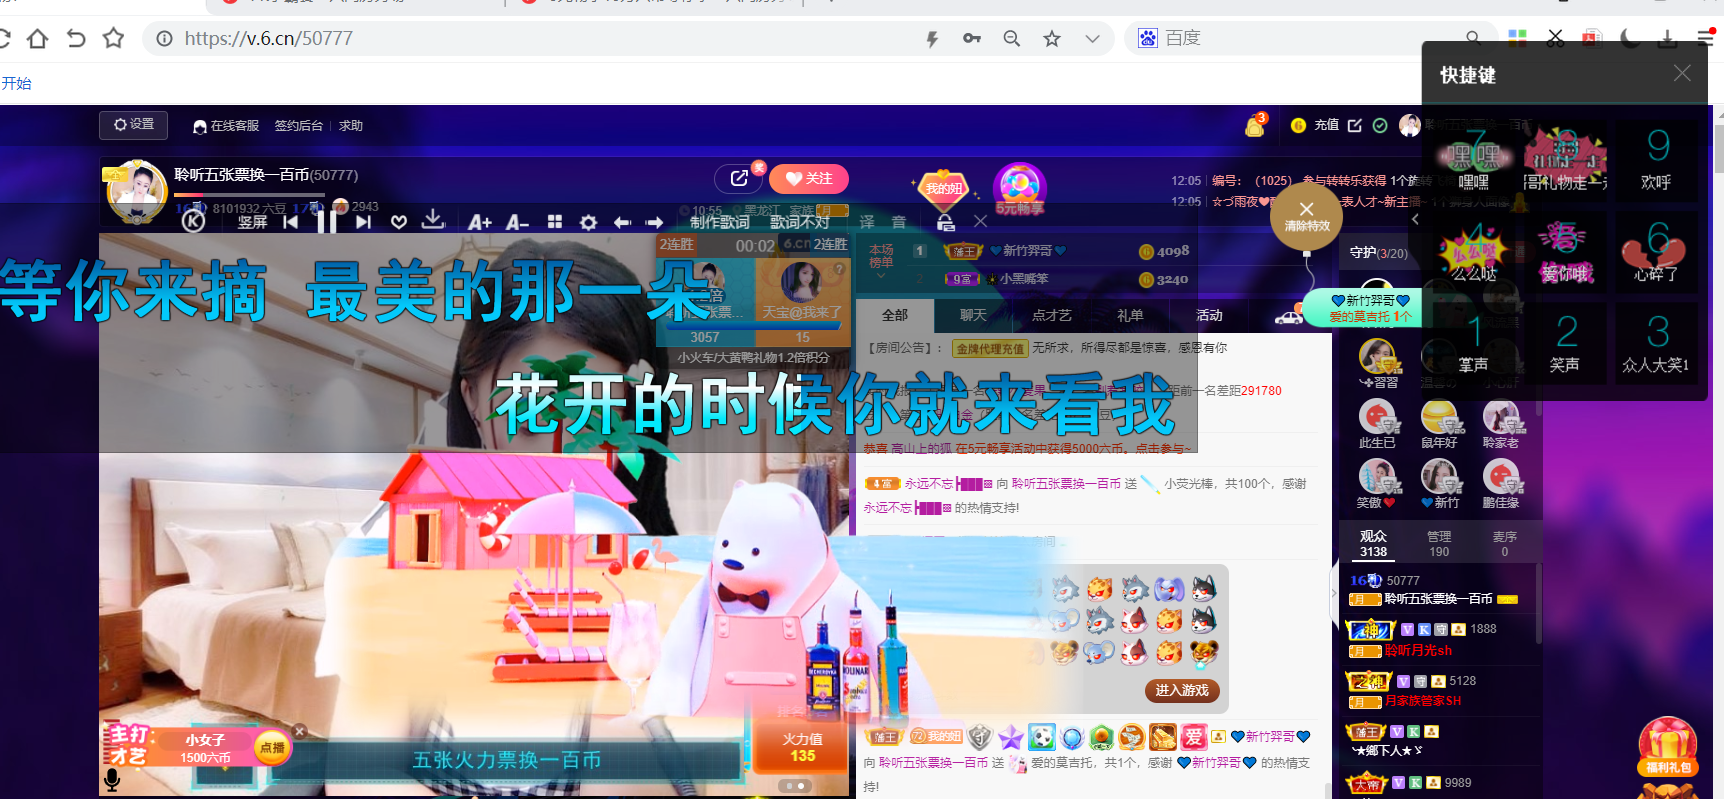
Task: Click the lightning bolt icon in address bar
Action: pyautogui.click(x=932, y=39)
